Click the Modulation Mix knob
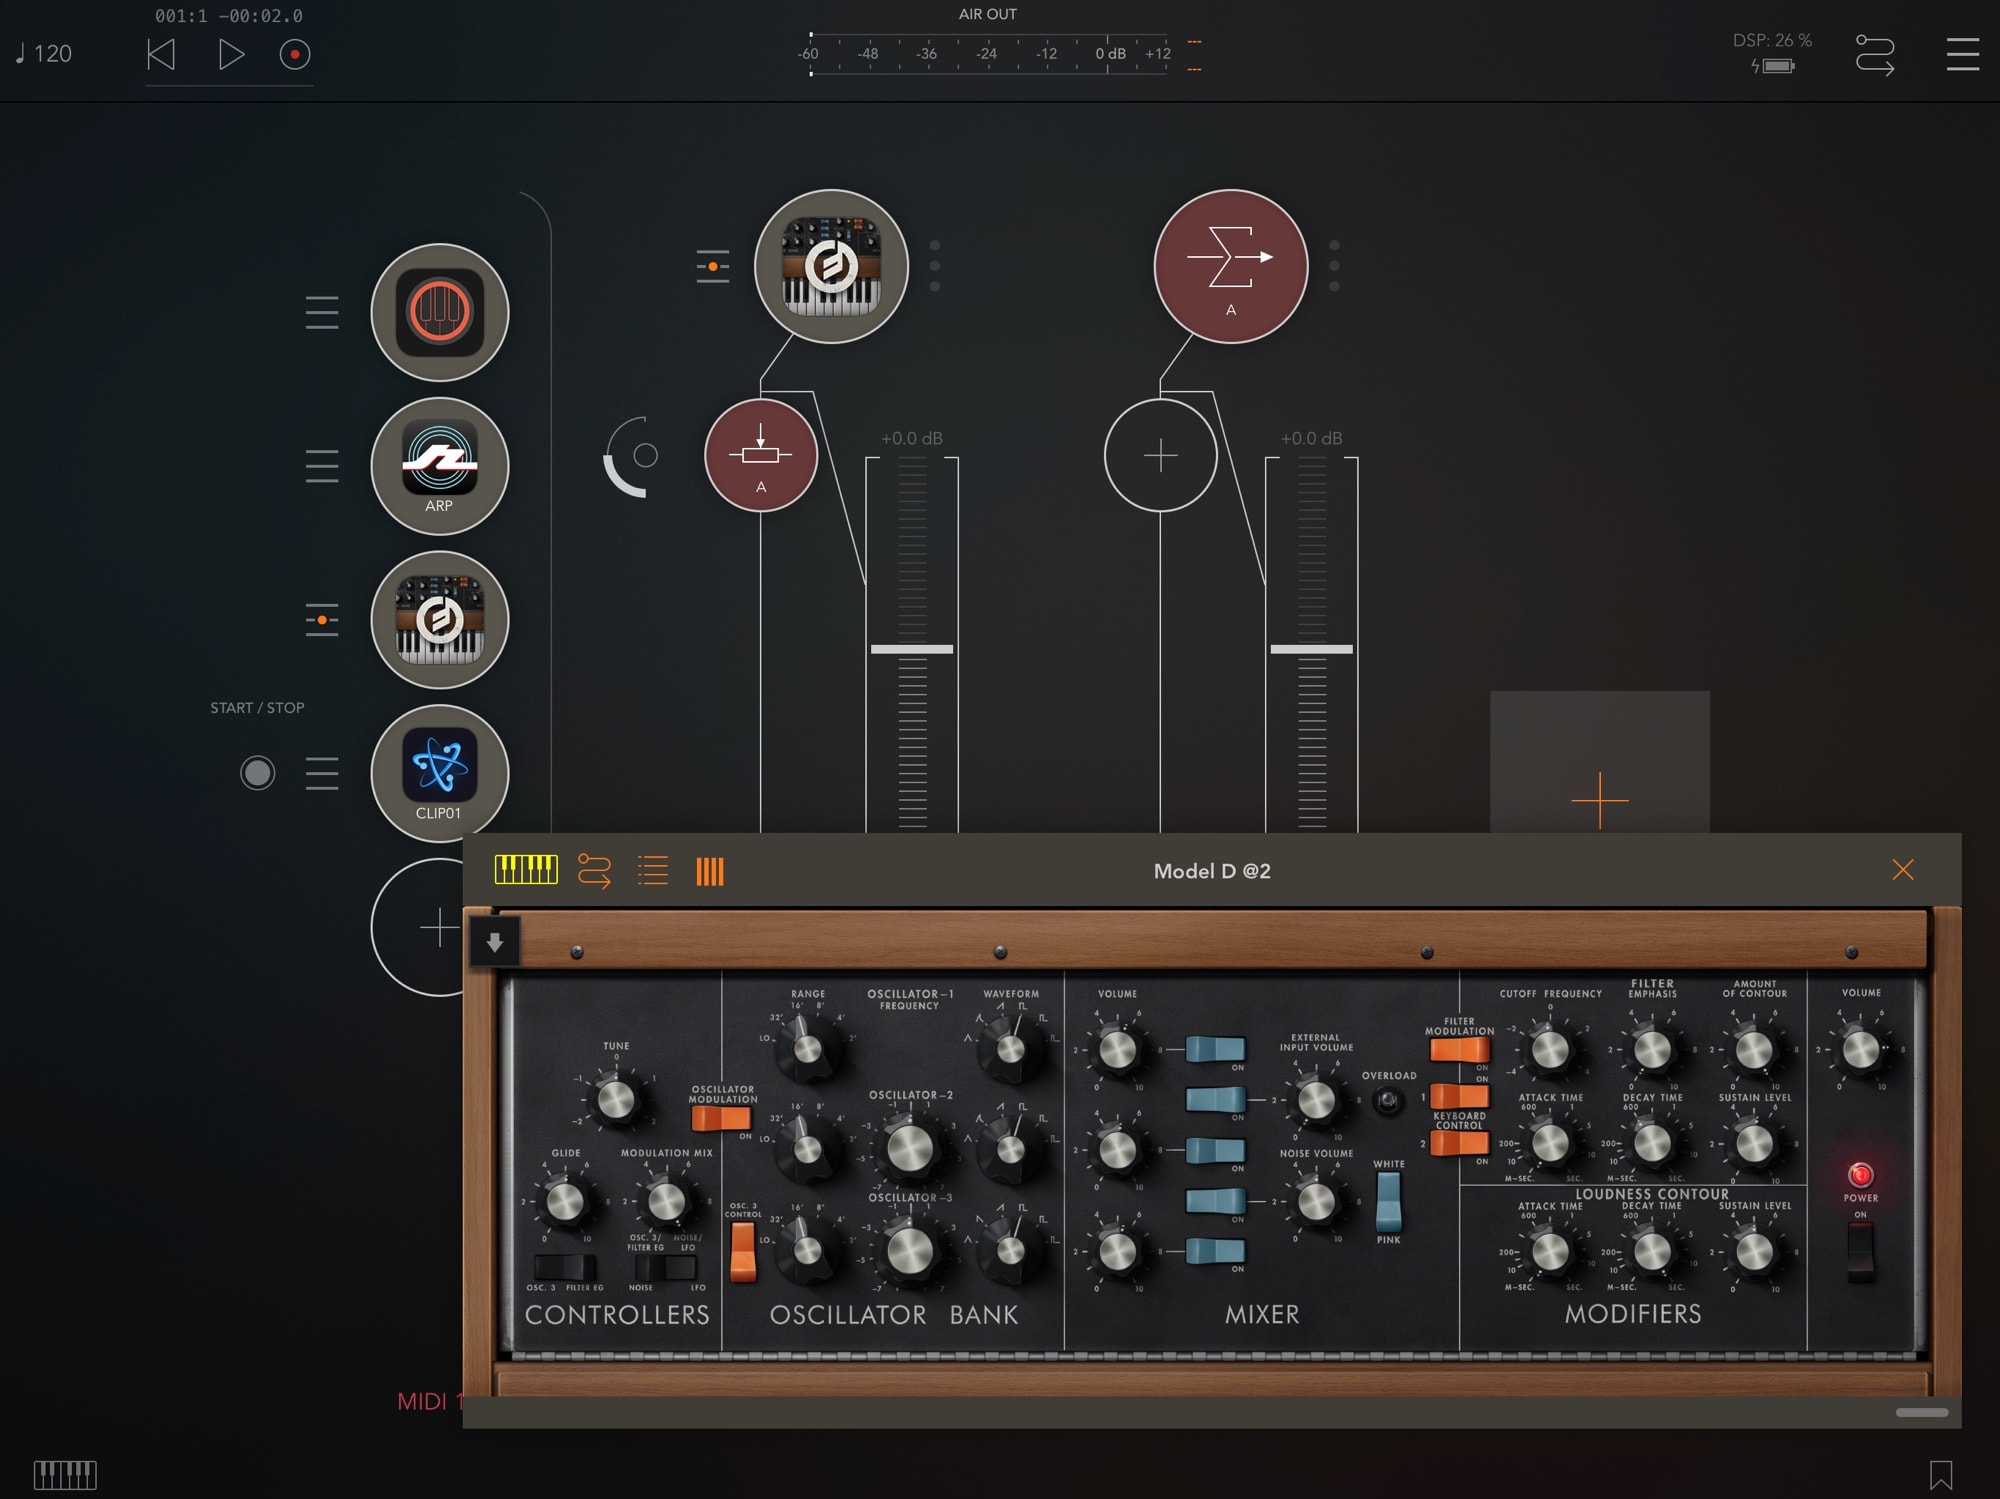 click(666, 1202)
